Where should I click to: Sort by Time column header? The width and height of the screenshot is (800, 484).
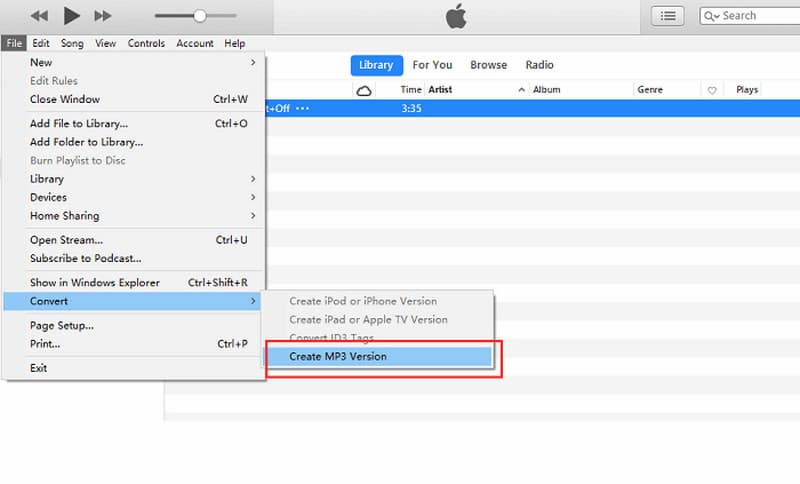click(411, 90)
